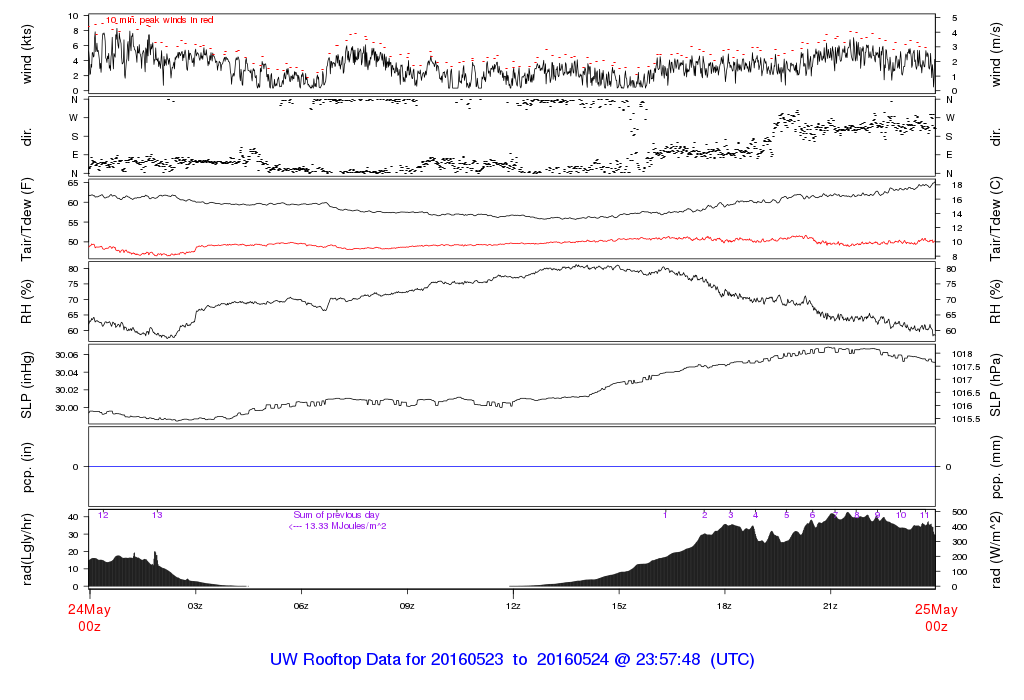Viewport: 1024px width, 700px height.
Task: Click the 'Tair/Tdew (F)' axis label
Action: pos(27,219)
